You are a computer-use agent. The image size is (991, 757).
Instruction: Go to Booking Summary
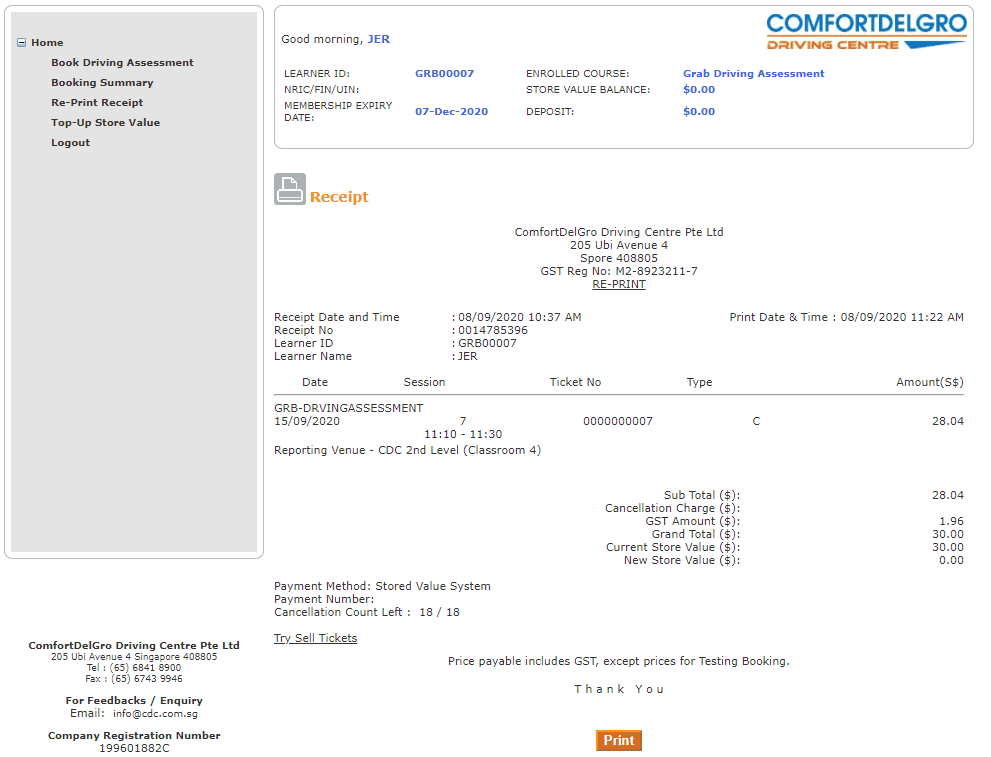[102, 83]
